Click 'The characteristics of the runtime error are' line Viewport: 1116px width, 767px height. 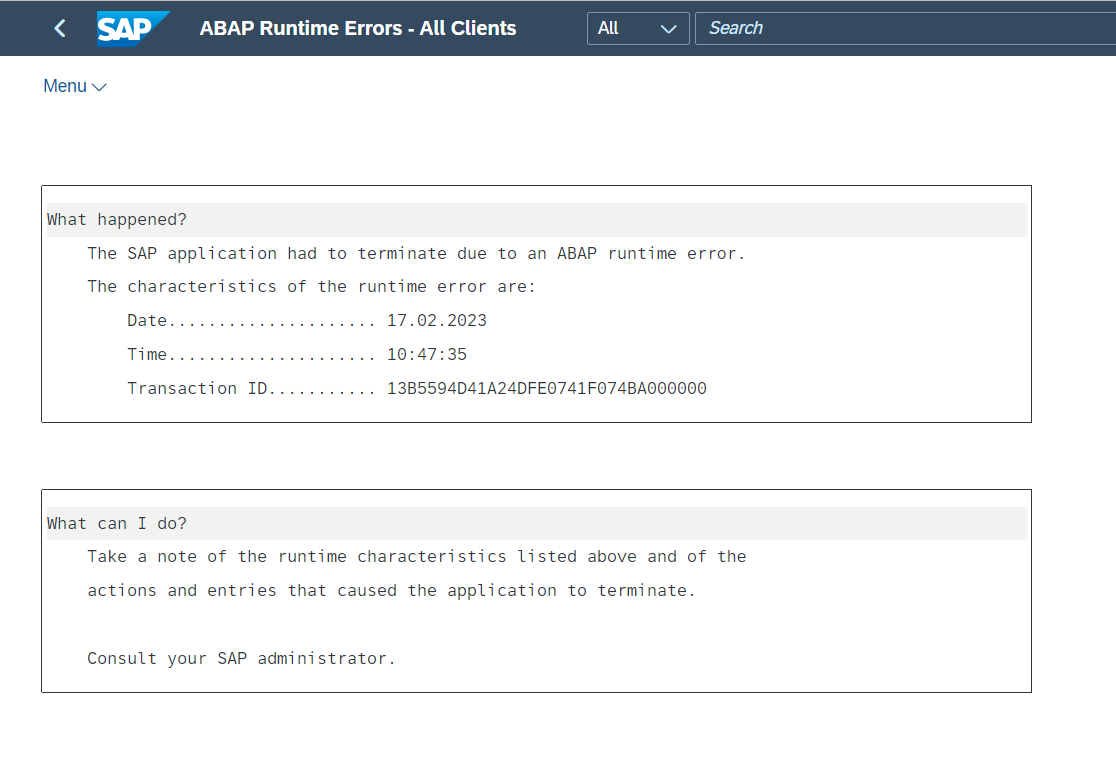312,287
